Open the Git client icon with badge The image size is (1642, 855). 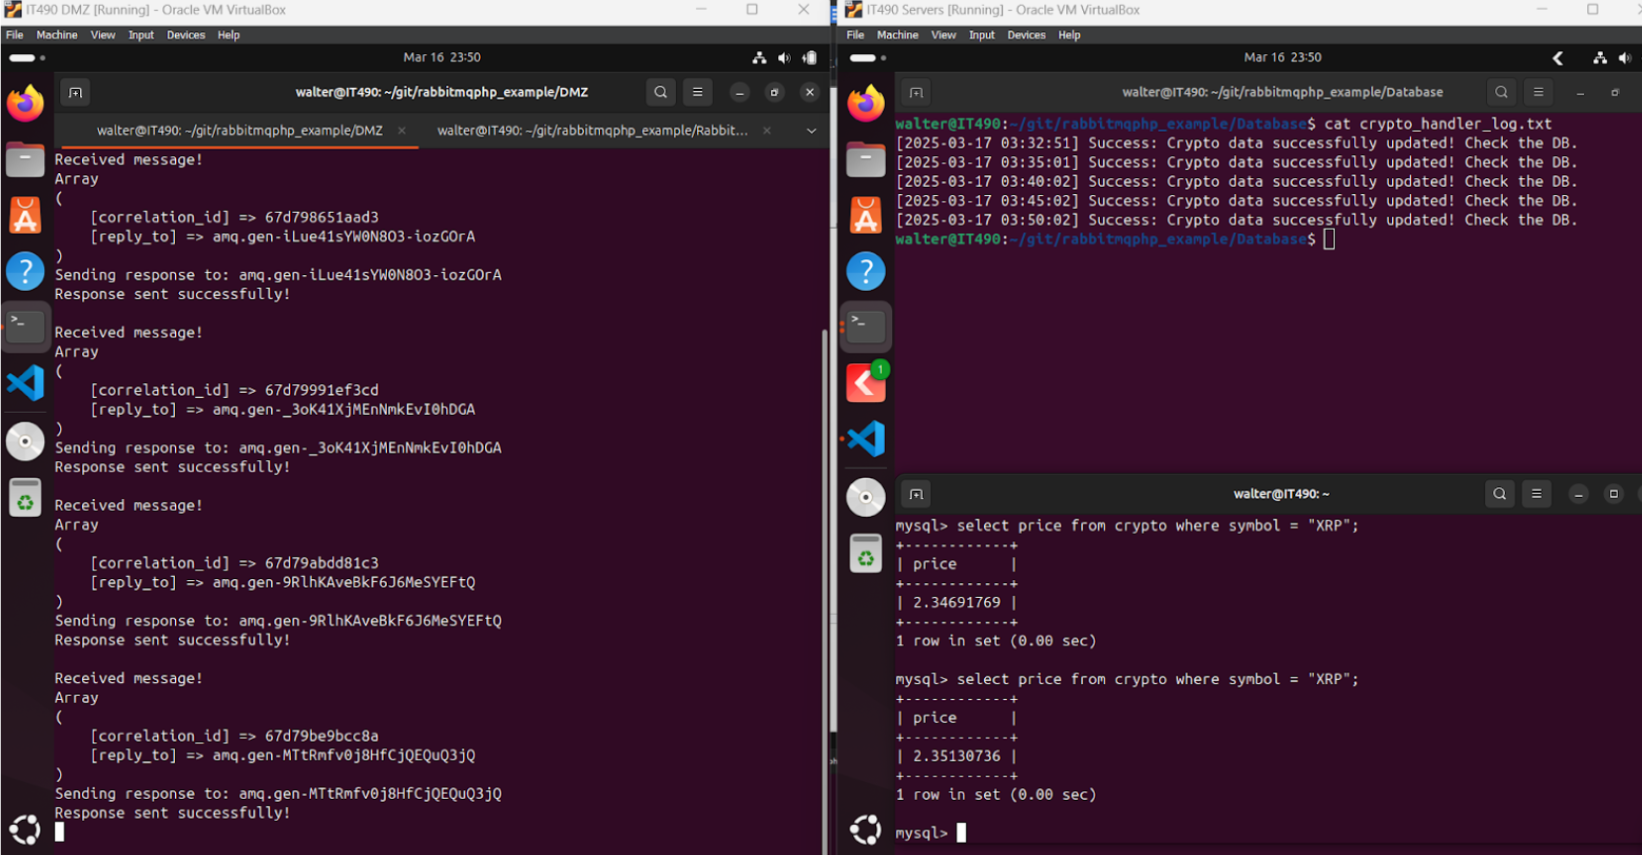865,383
